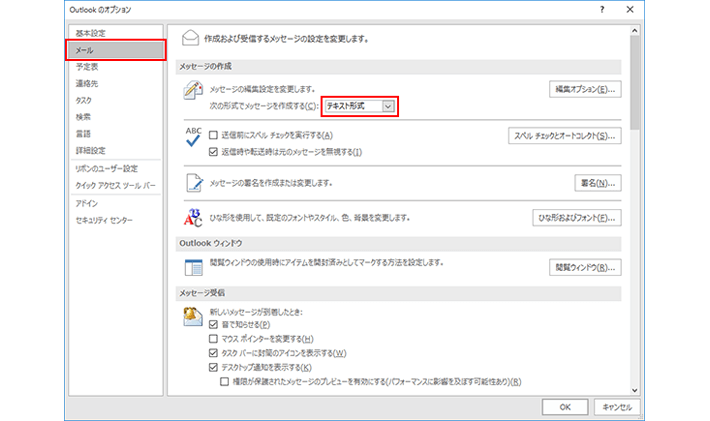
Task: Click the OK button
Action: (565, 406)
